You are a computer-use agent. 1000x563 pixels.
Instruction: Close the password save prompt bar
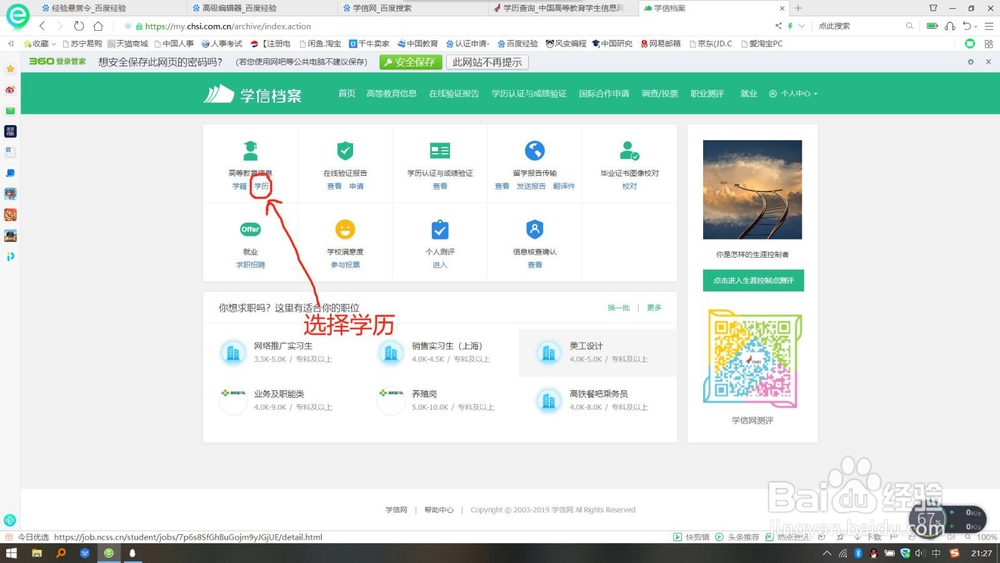(989, 62)
